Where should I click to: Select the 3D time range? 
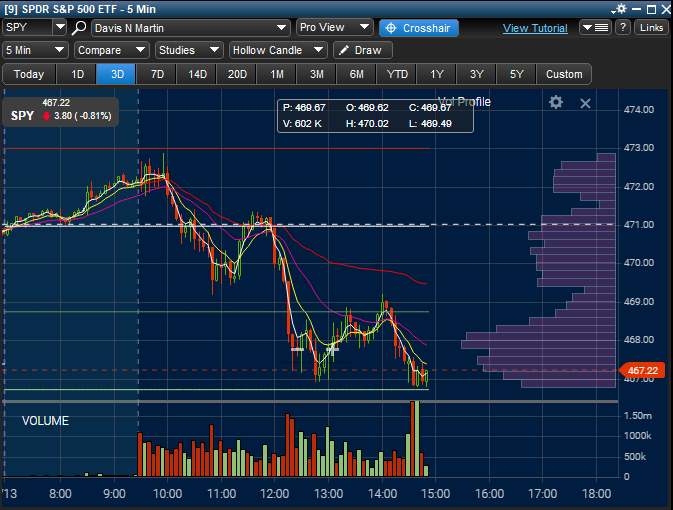pos(117,74)
